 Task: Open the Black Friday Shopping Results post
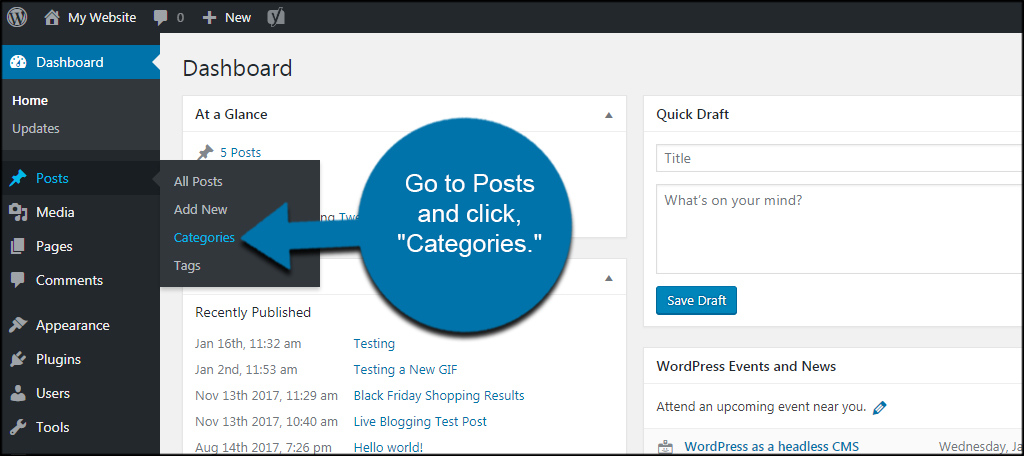[439, 395]
